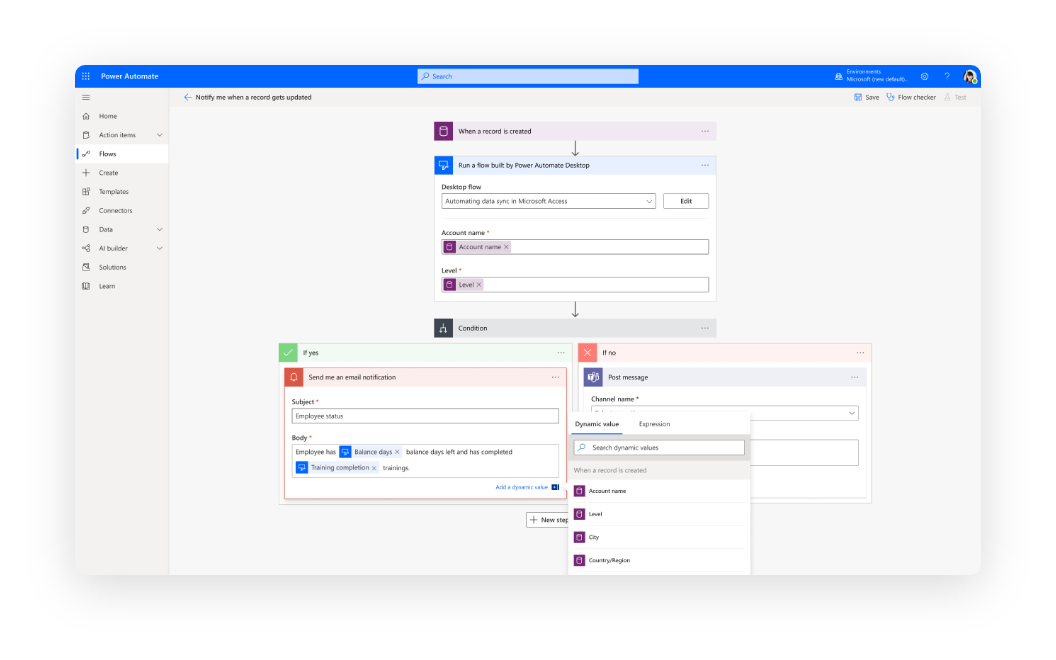Click the Search dynamic values box
This screenshot has width=1056, height=660.
pyautogui.click(x=659, y=447)
